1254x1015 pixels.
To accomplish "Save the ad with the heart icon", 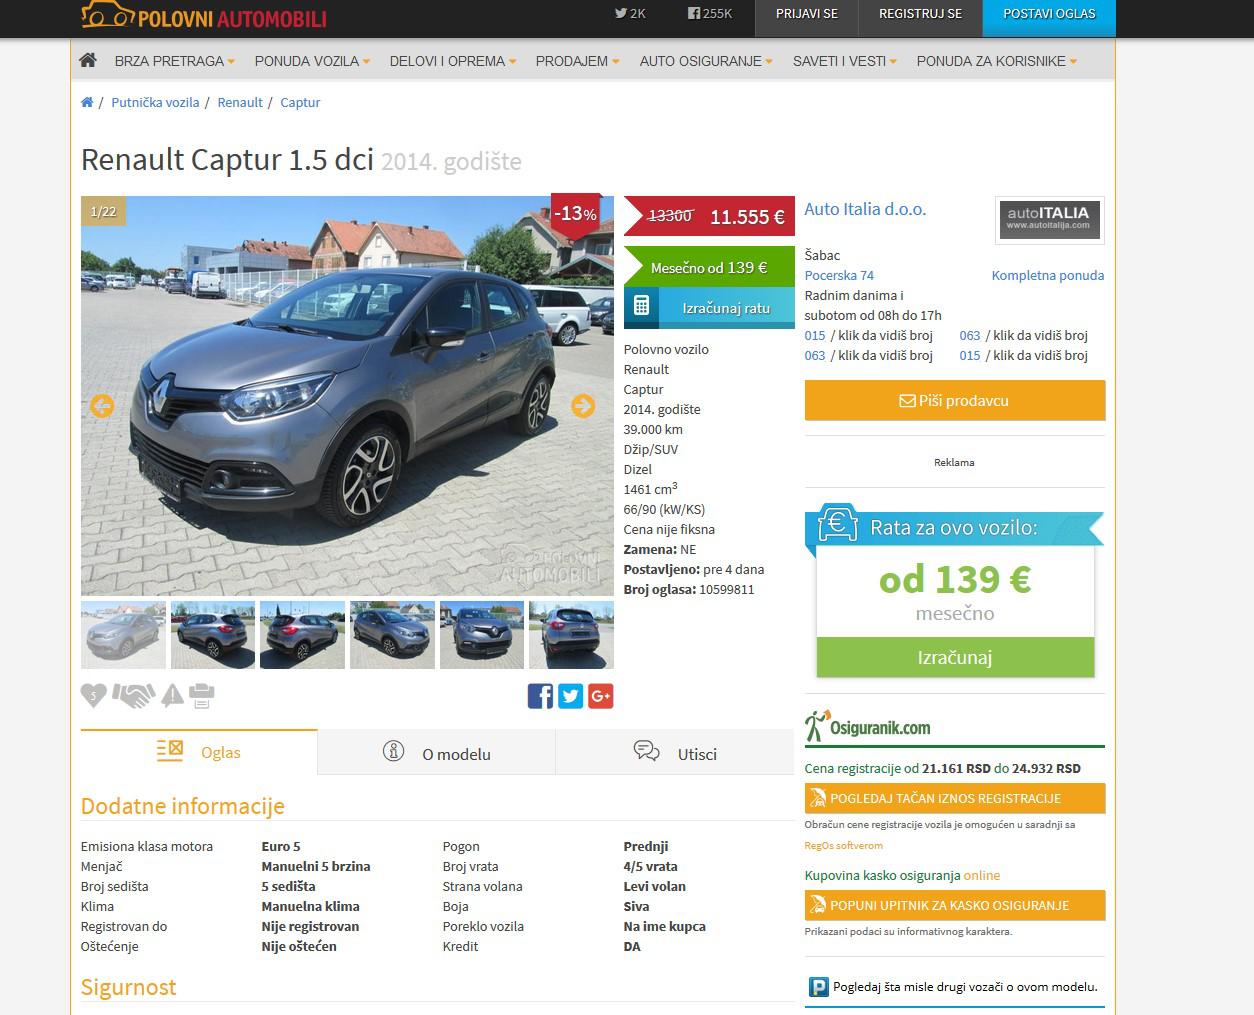I will coord(93,695).
